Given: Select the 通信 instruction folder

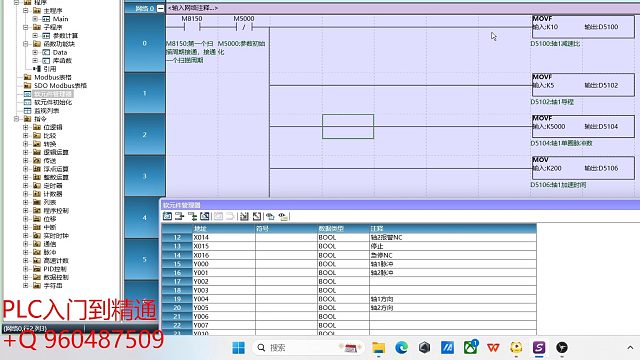Looking at the screenshot, I should (x=50, y=244).
